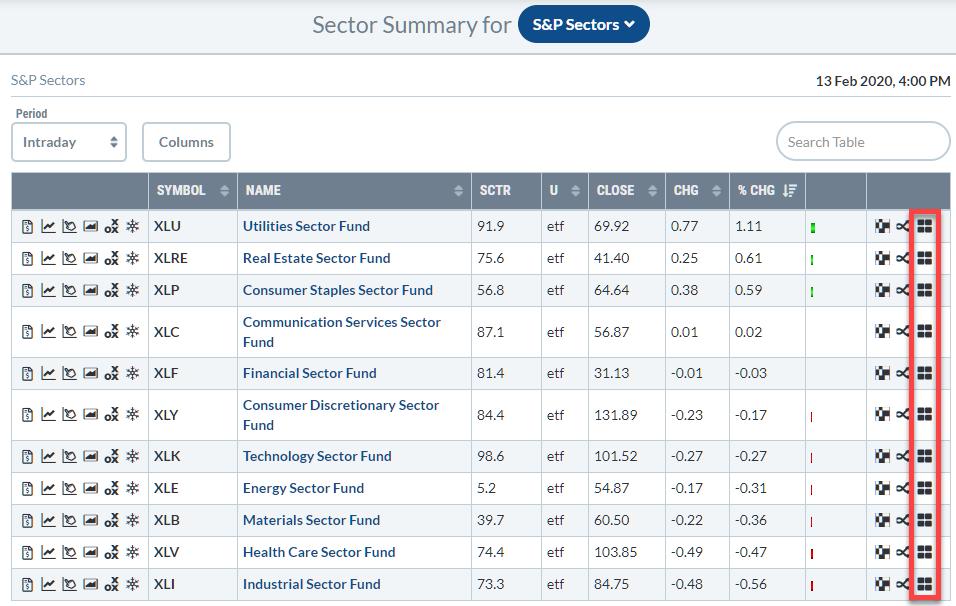Sort by SYMBOL column header
This screenshot has width=956, height=606.
[x=192, y=190]
